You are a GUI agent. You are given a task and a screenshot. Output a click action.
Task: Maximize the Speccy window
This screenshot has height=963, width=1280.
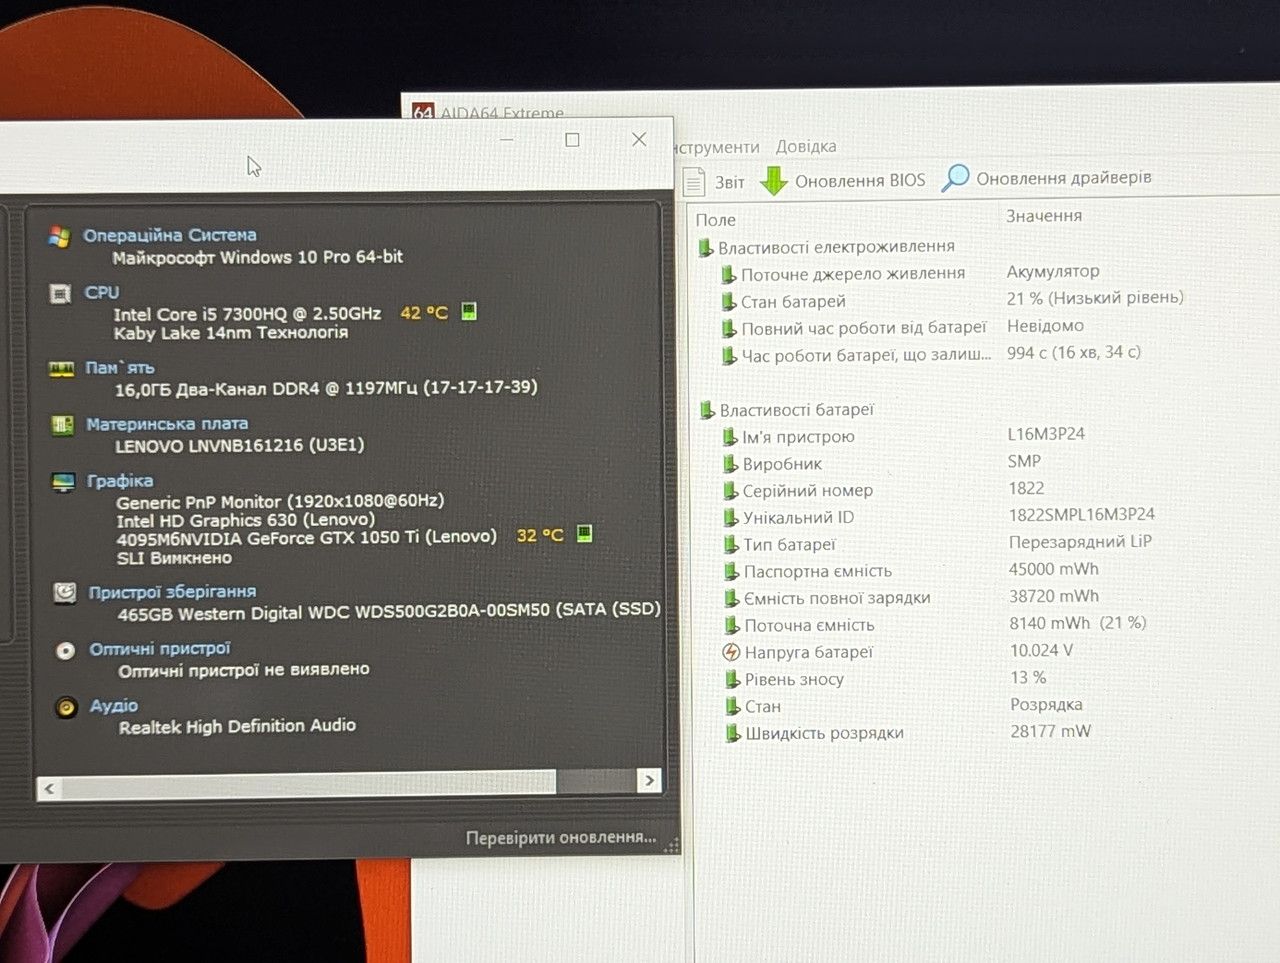pos(572,140)
